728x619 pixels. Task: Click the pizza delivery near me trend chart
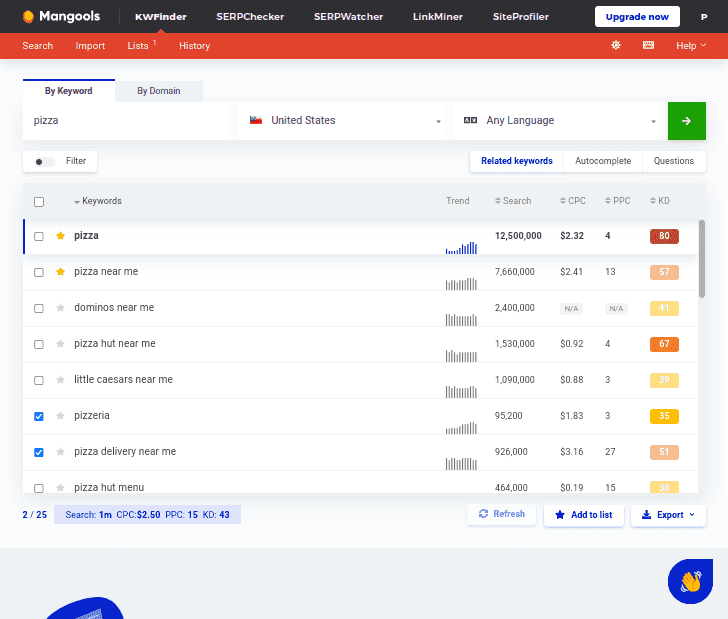pyautogui.click(x=461, y=463)
